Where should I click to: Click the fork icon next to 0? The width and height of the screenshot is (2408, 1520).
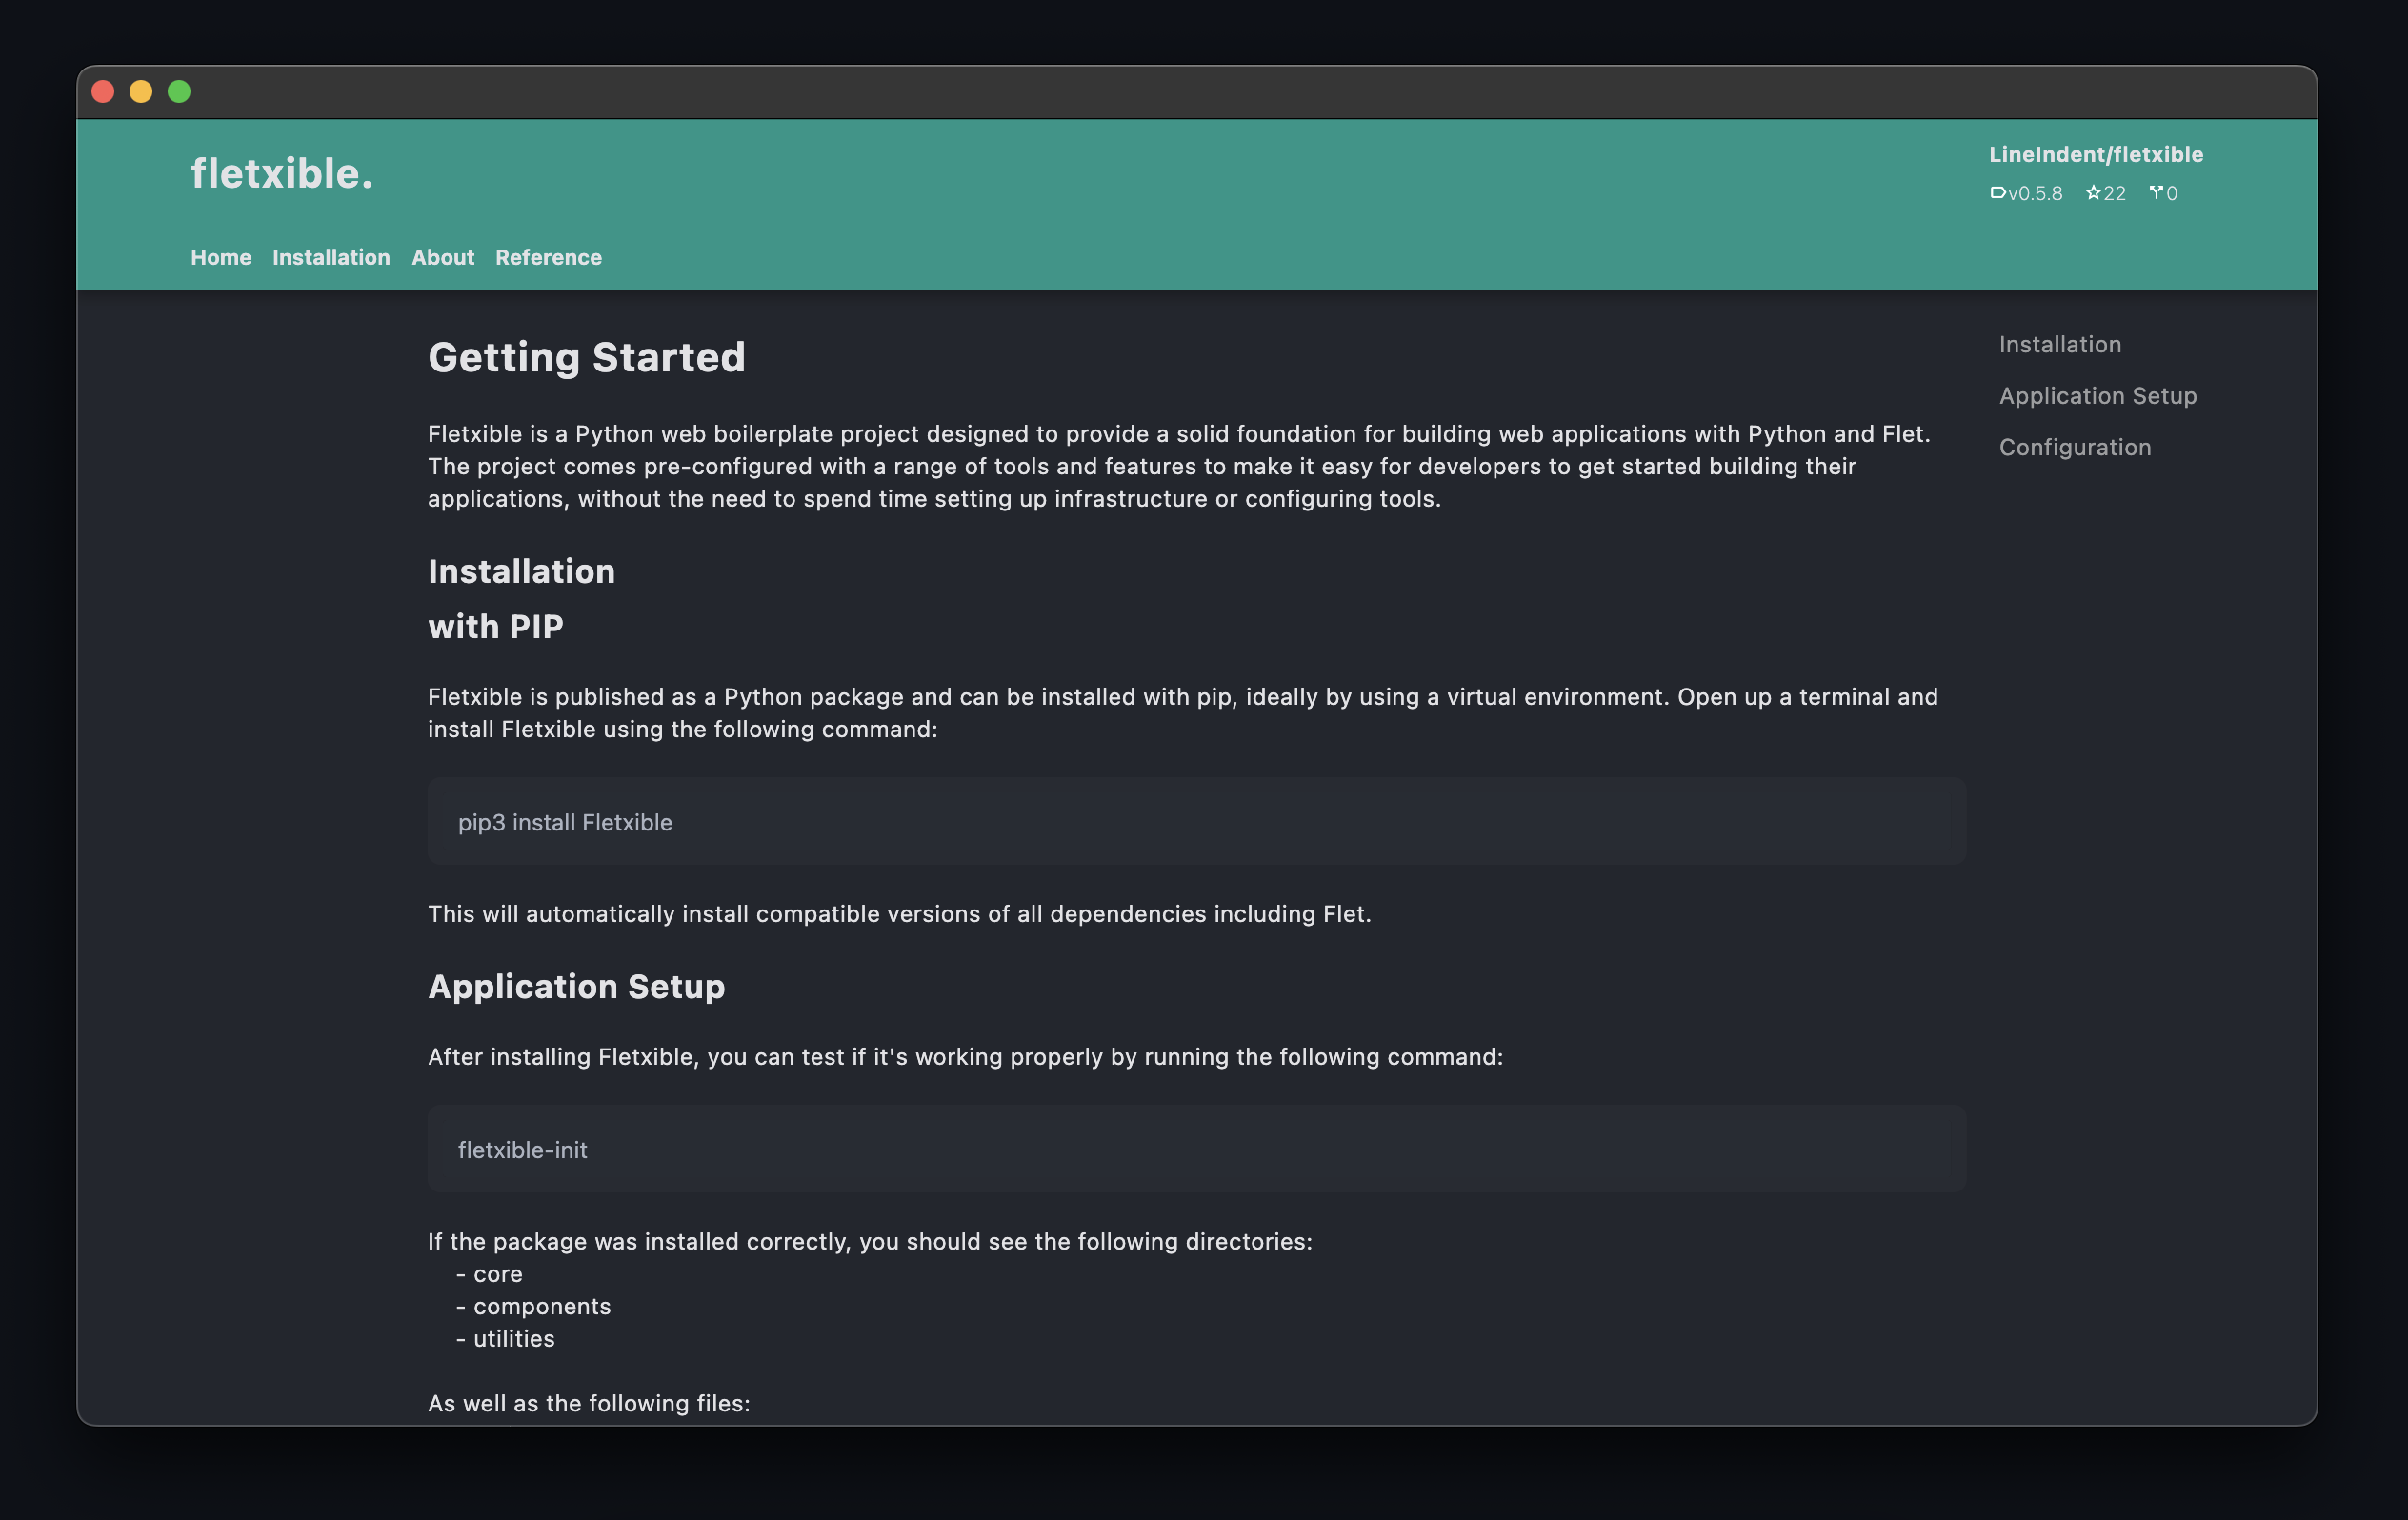2156,193
